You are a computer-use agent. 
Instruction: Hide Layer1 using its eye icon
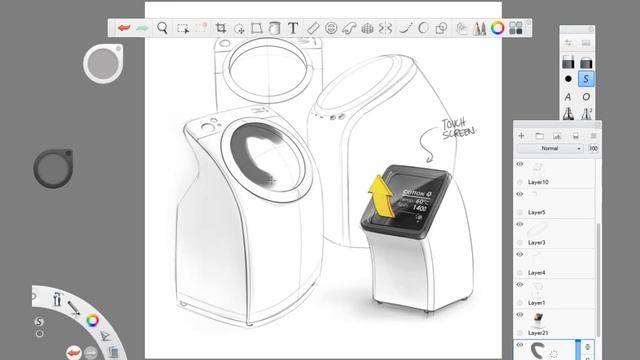pos(520,284)
